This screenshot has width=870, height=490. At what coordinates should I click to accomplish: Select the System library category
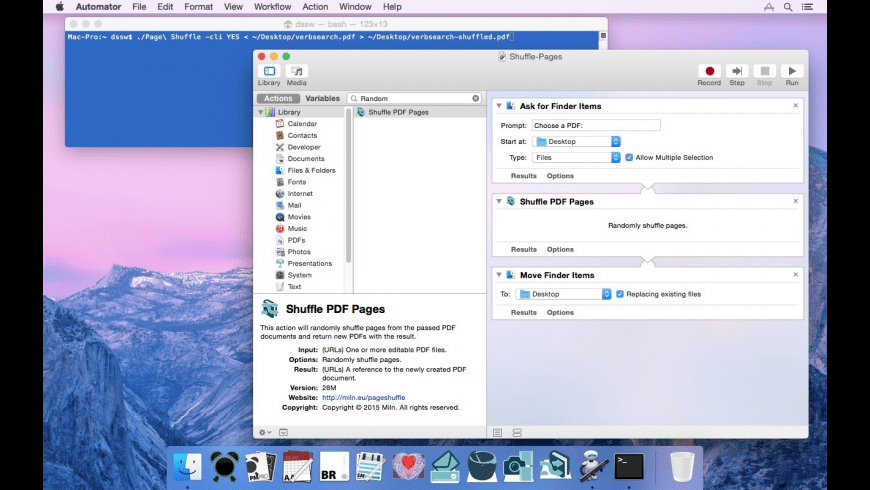(300, 275)
